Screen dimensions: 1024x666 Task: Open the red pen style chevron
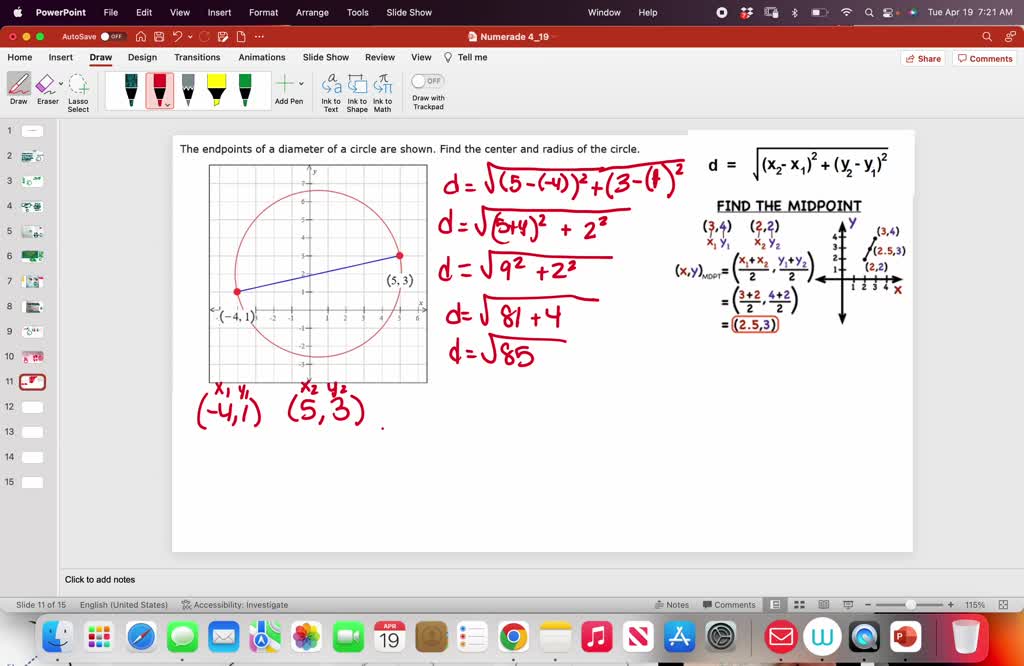point(167,103)
